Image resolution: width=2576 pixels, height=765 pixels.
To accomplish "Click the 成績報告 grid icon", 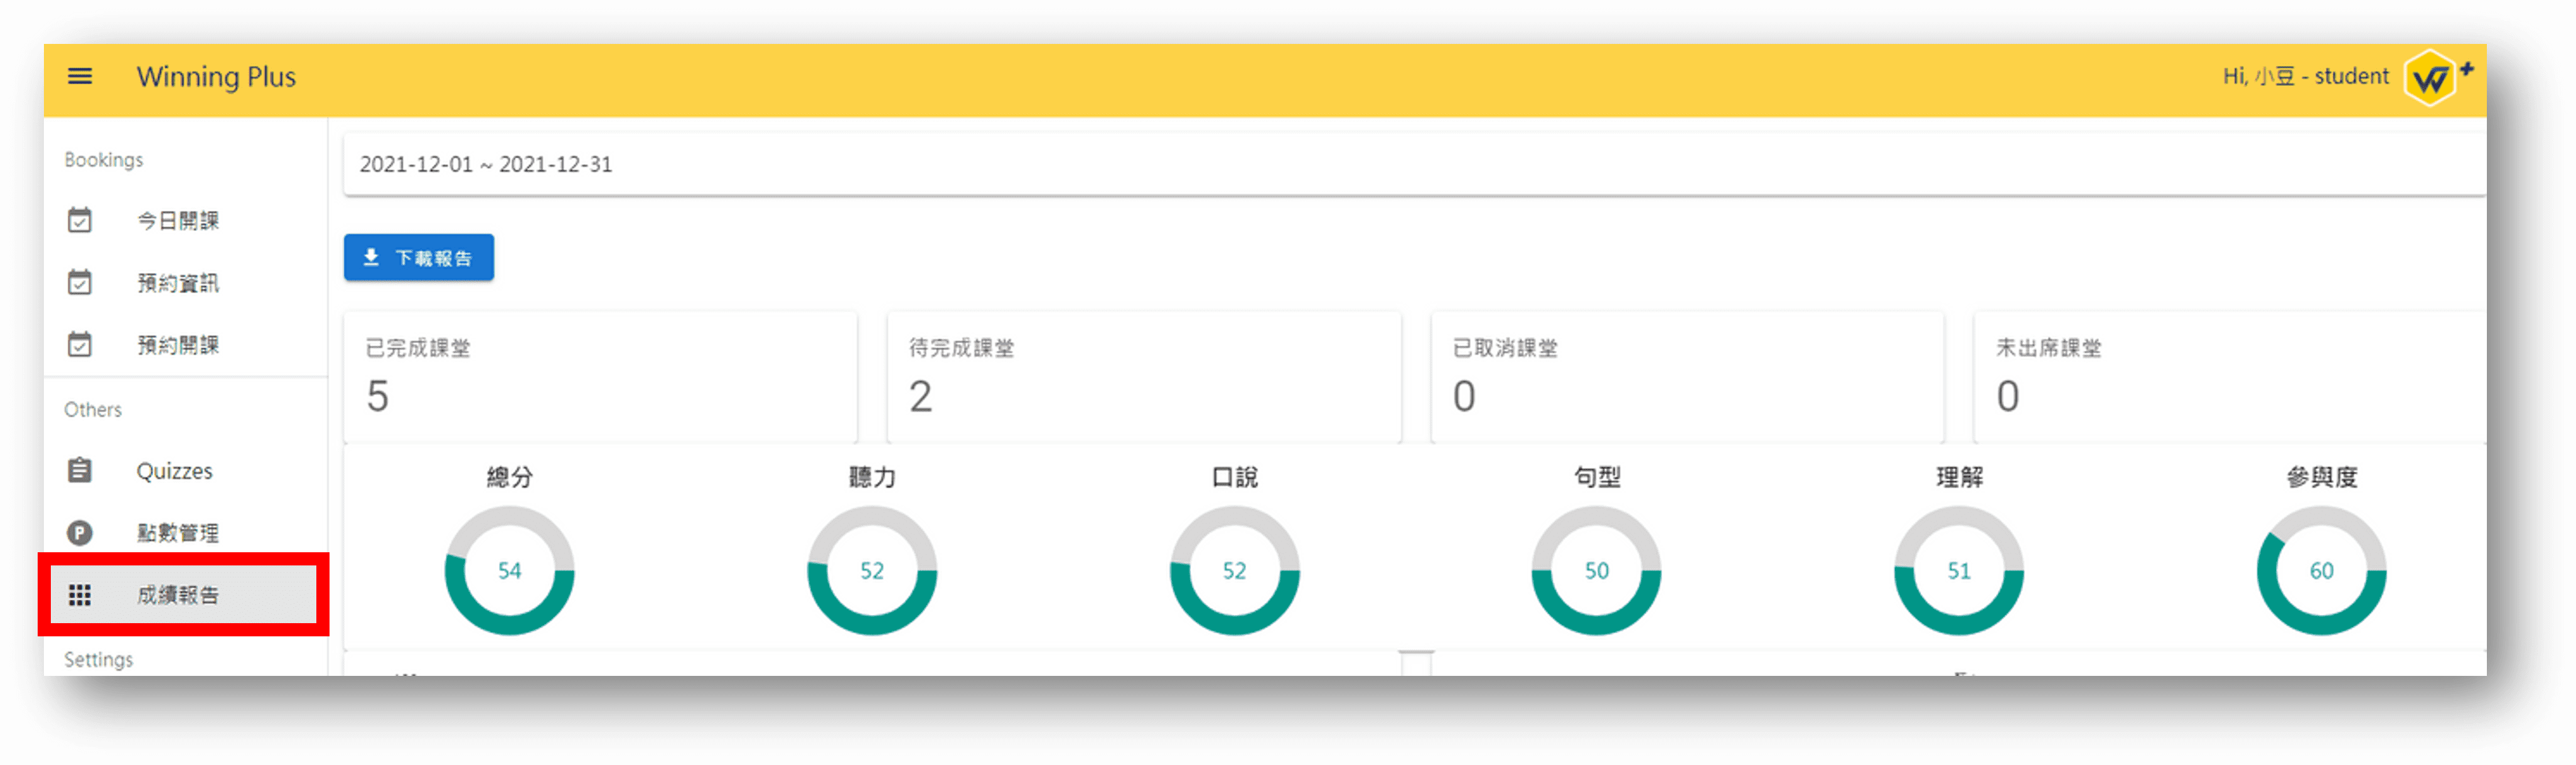I will pyautogui.click(x=80, y=595).
